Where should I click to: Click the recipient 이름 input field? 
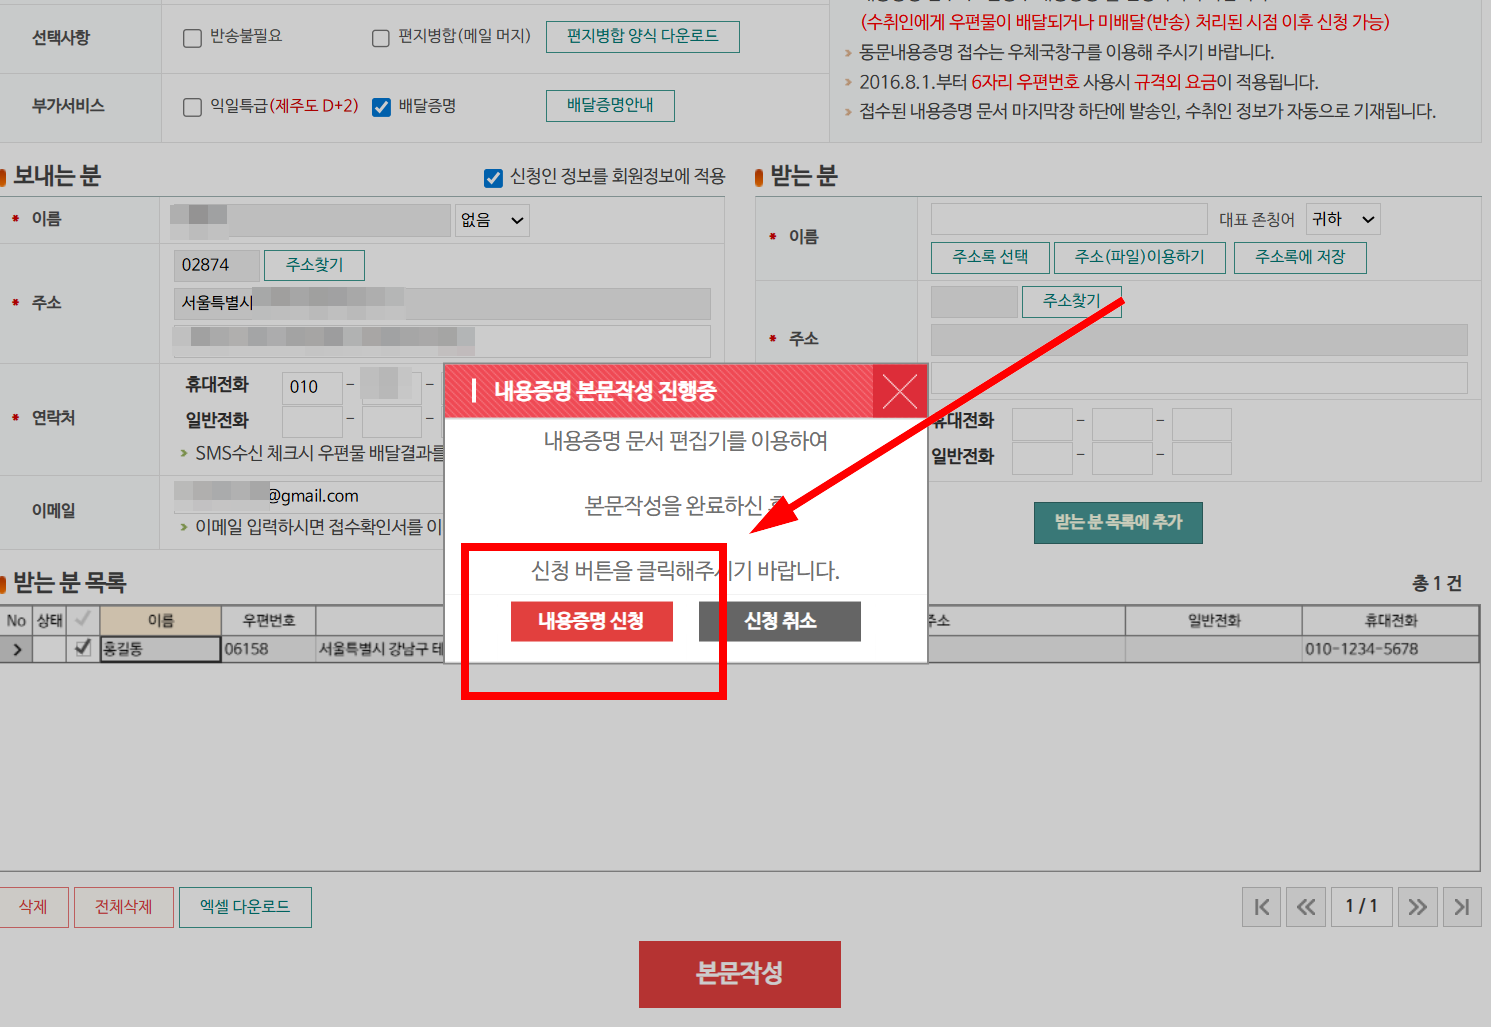pyautogui.click(x=1068, y=219)
